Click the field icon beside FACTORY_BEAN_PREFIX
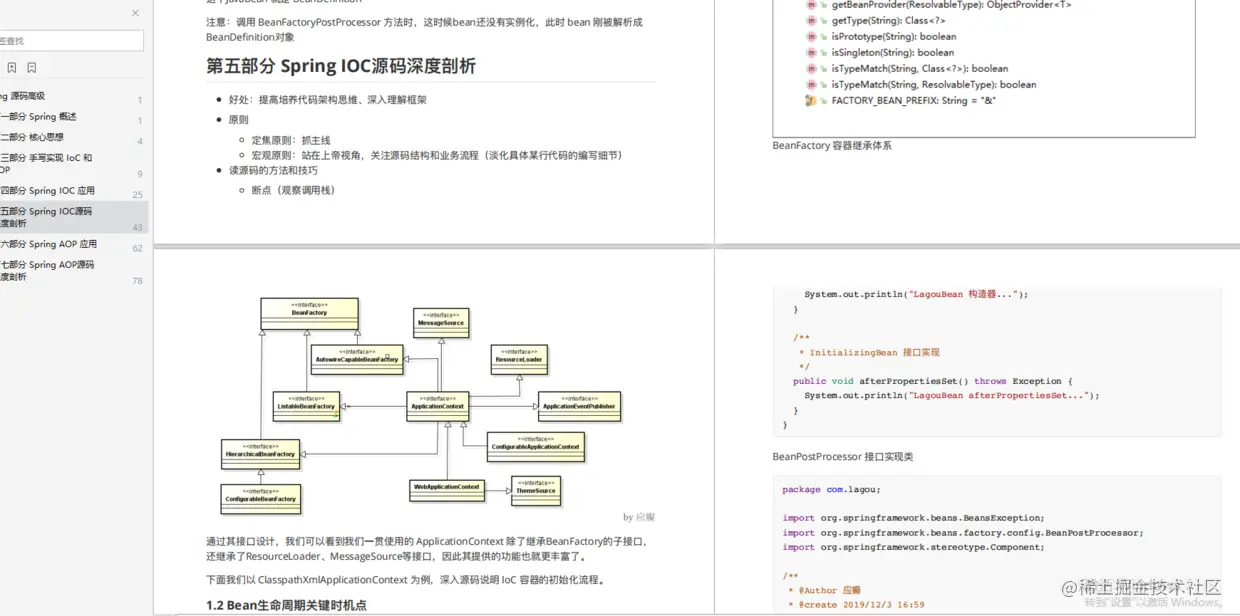This screenshot has width=1240, height=616. (x=811, y=101)
